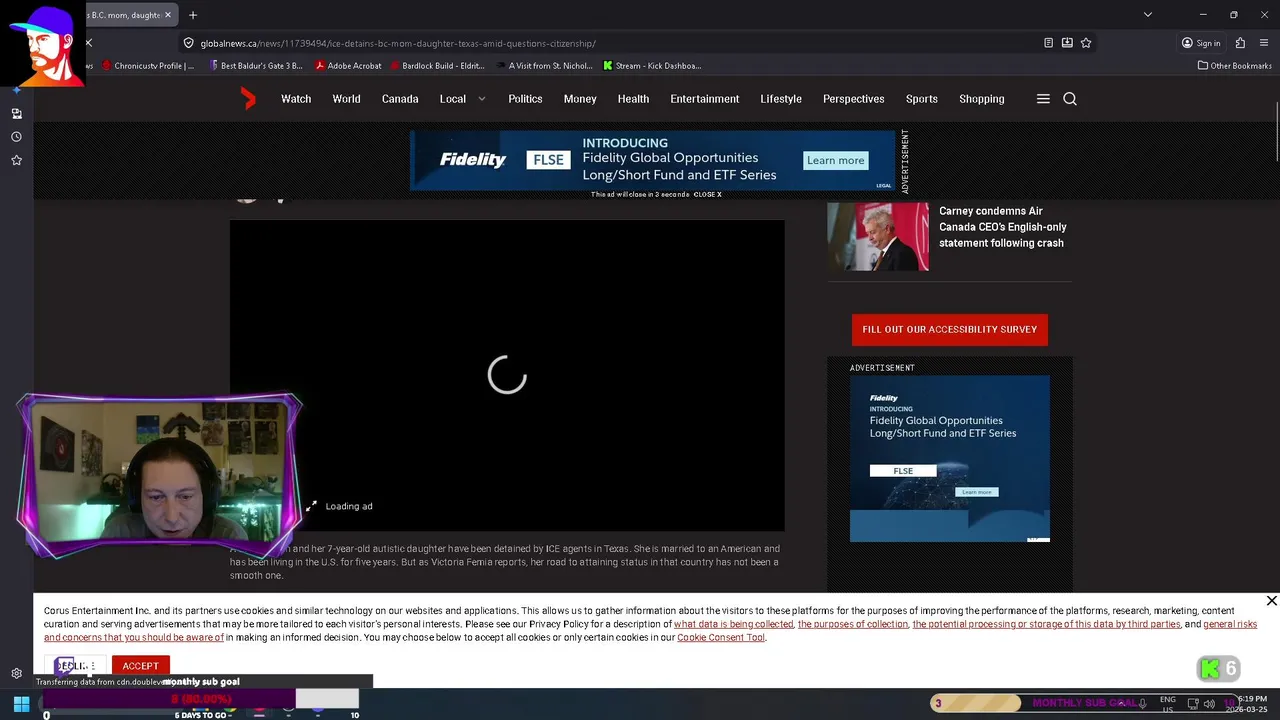Open the Stream - Kick Dashboard bookmark
Viewport: 1280px width, 720px height.
click(x=652, y=66)
